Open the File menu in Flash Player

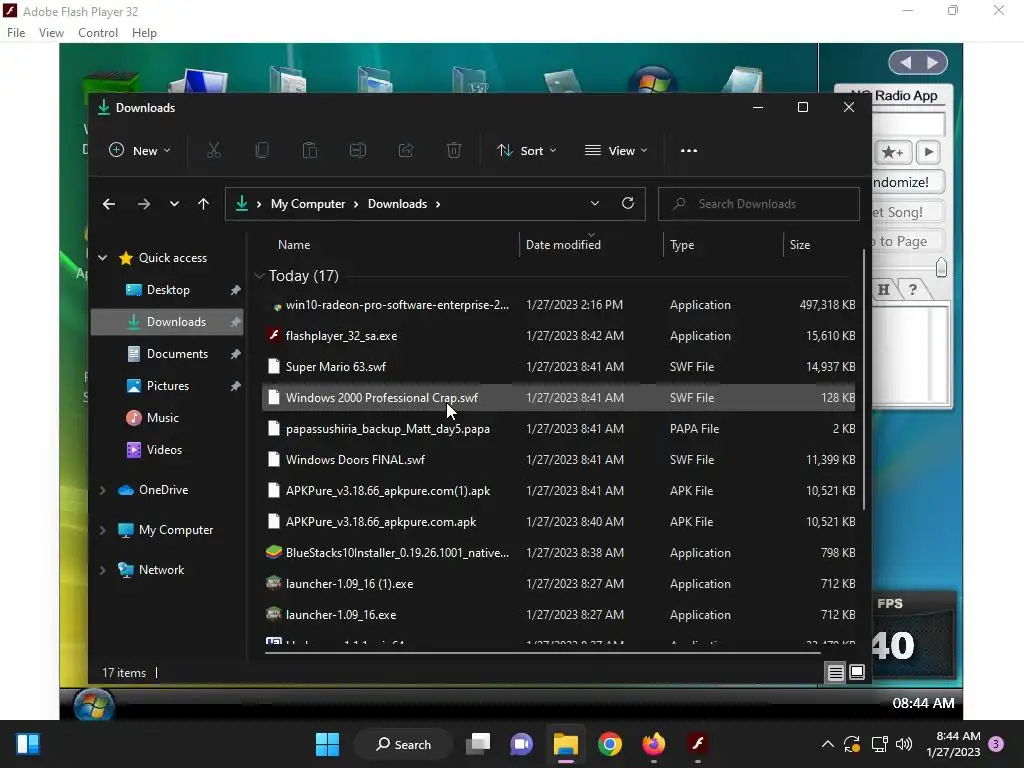tap(16, 33)
